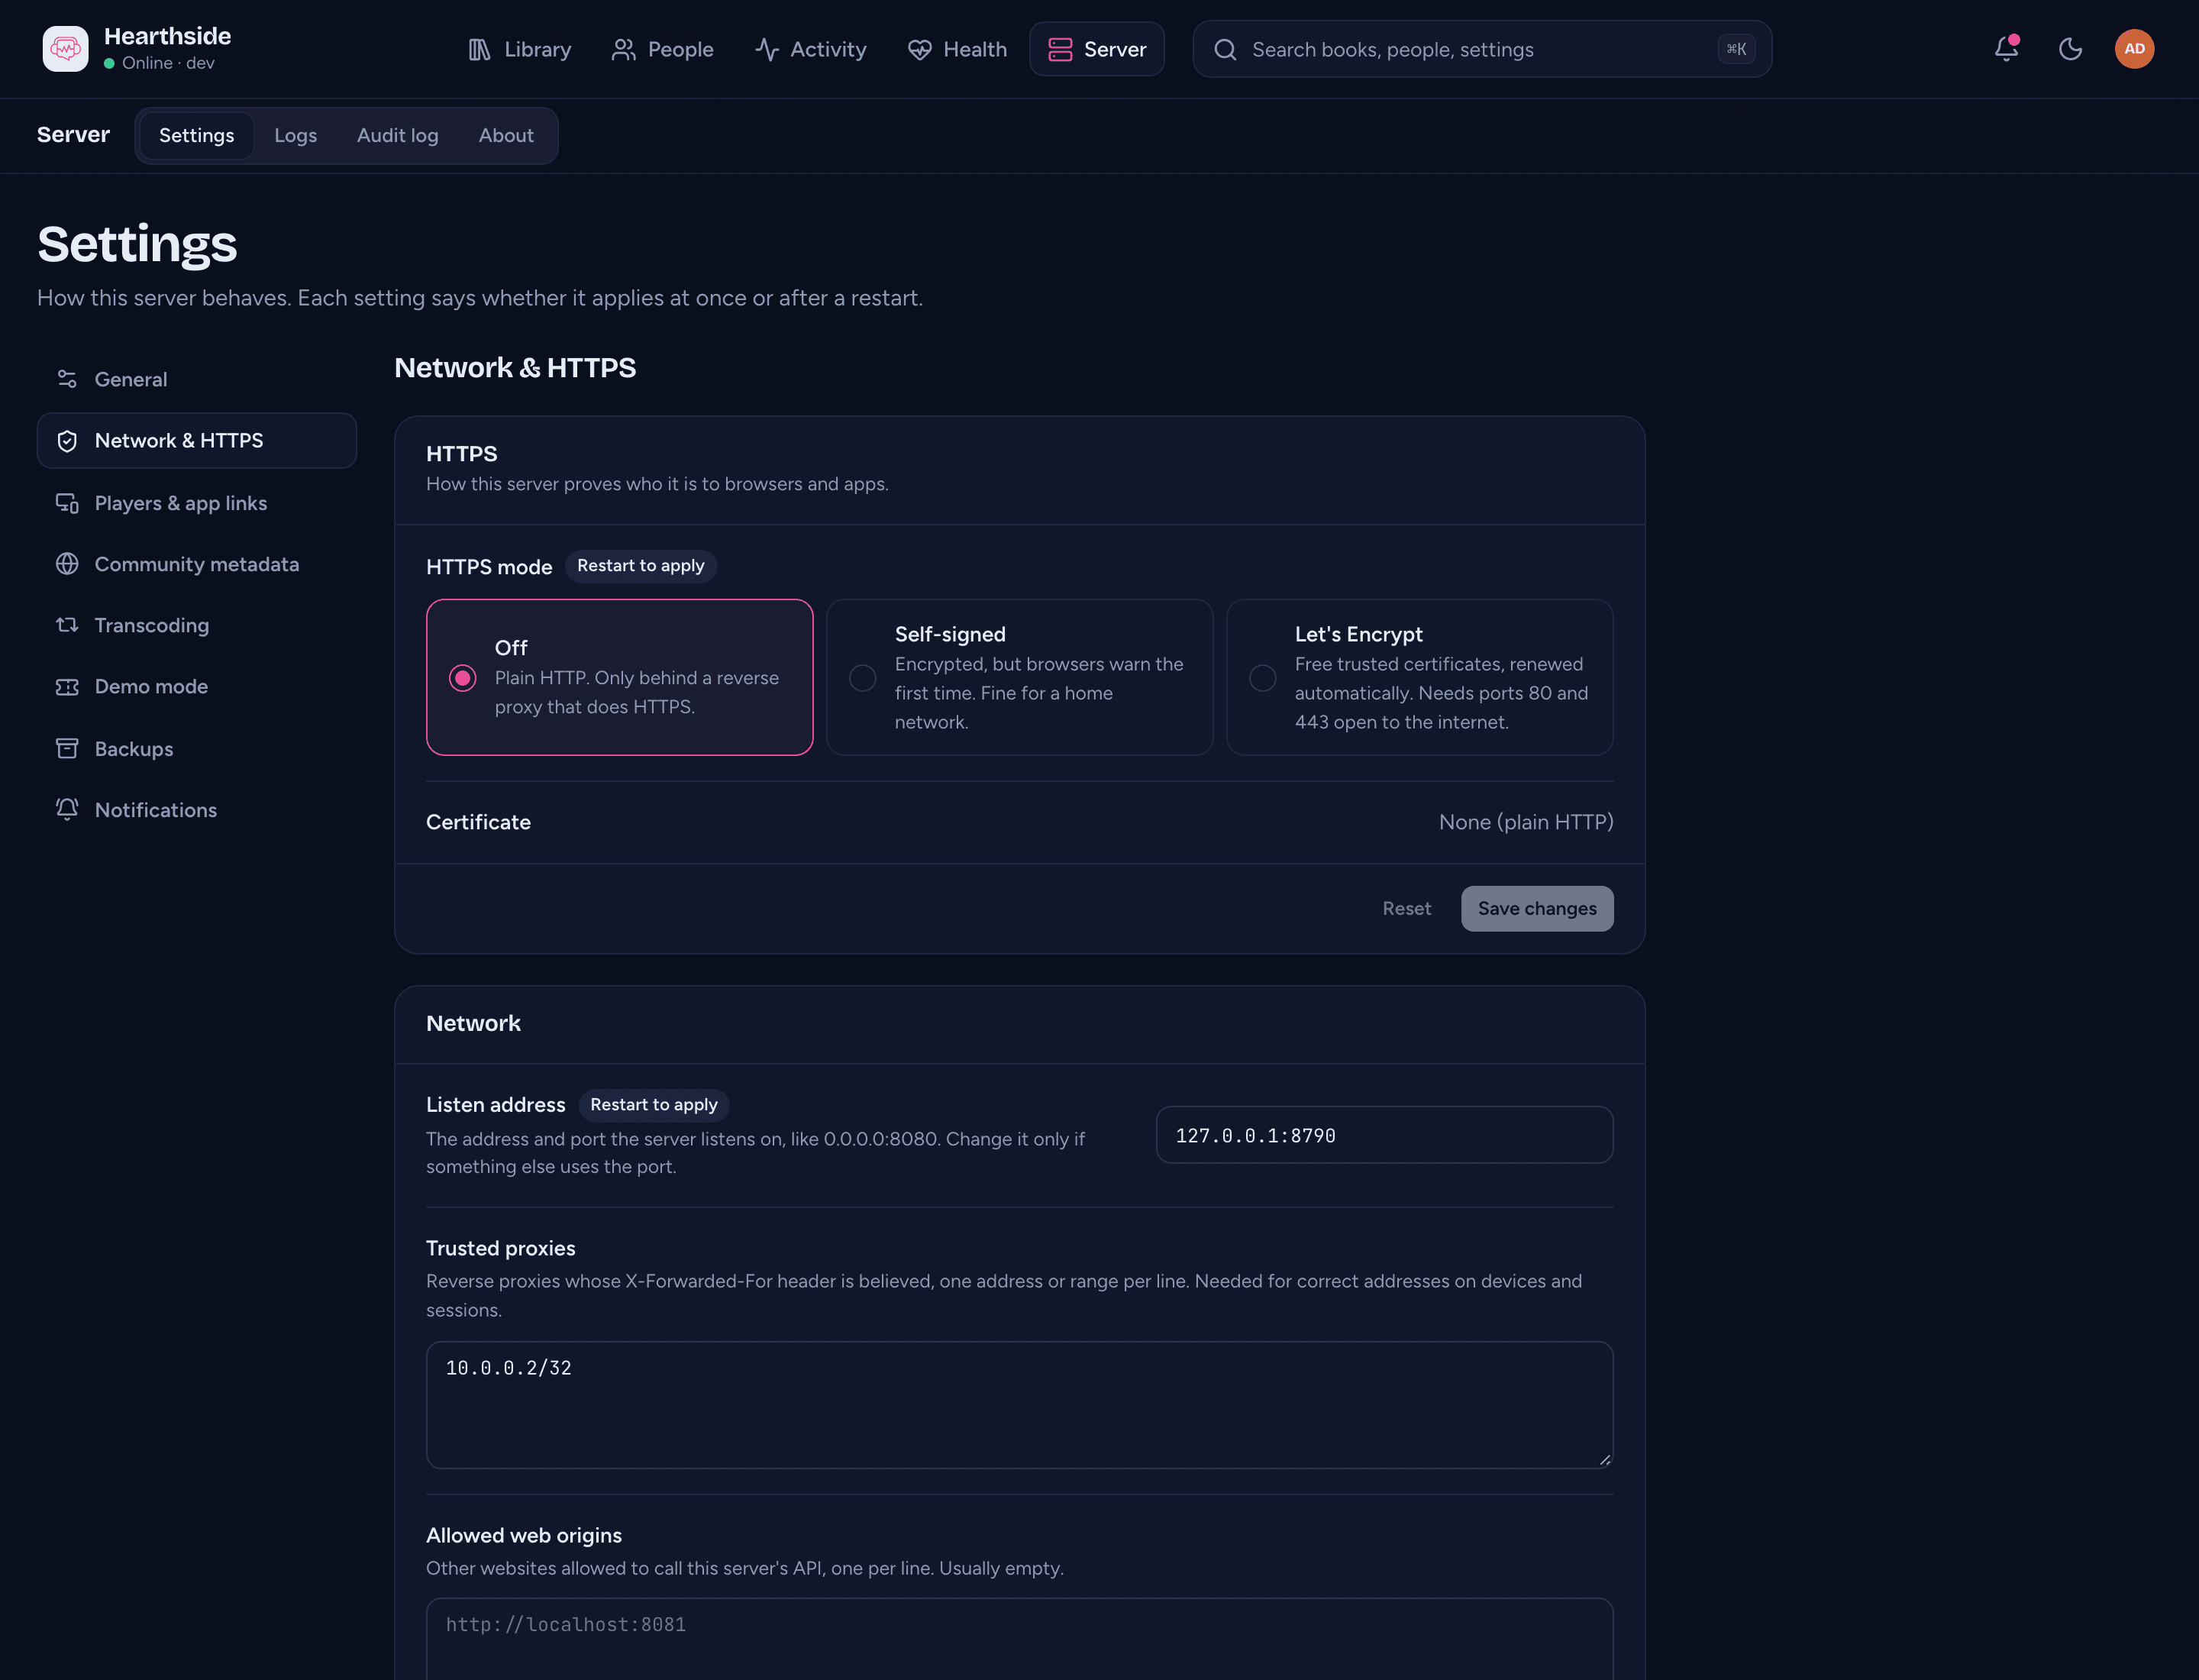Screen dimensions: 2199x1680
Task: Click the Trusted proxies resize handle
Action: click(x=1604, y=1459)
